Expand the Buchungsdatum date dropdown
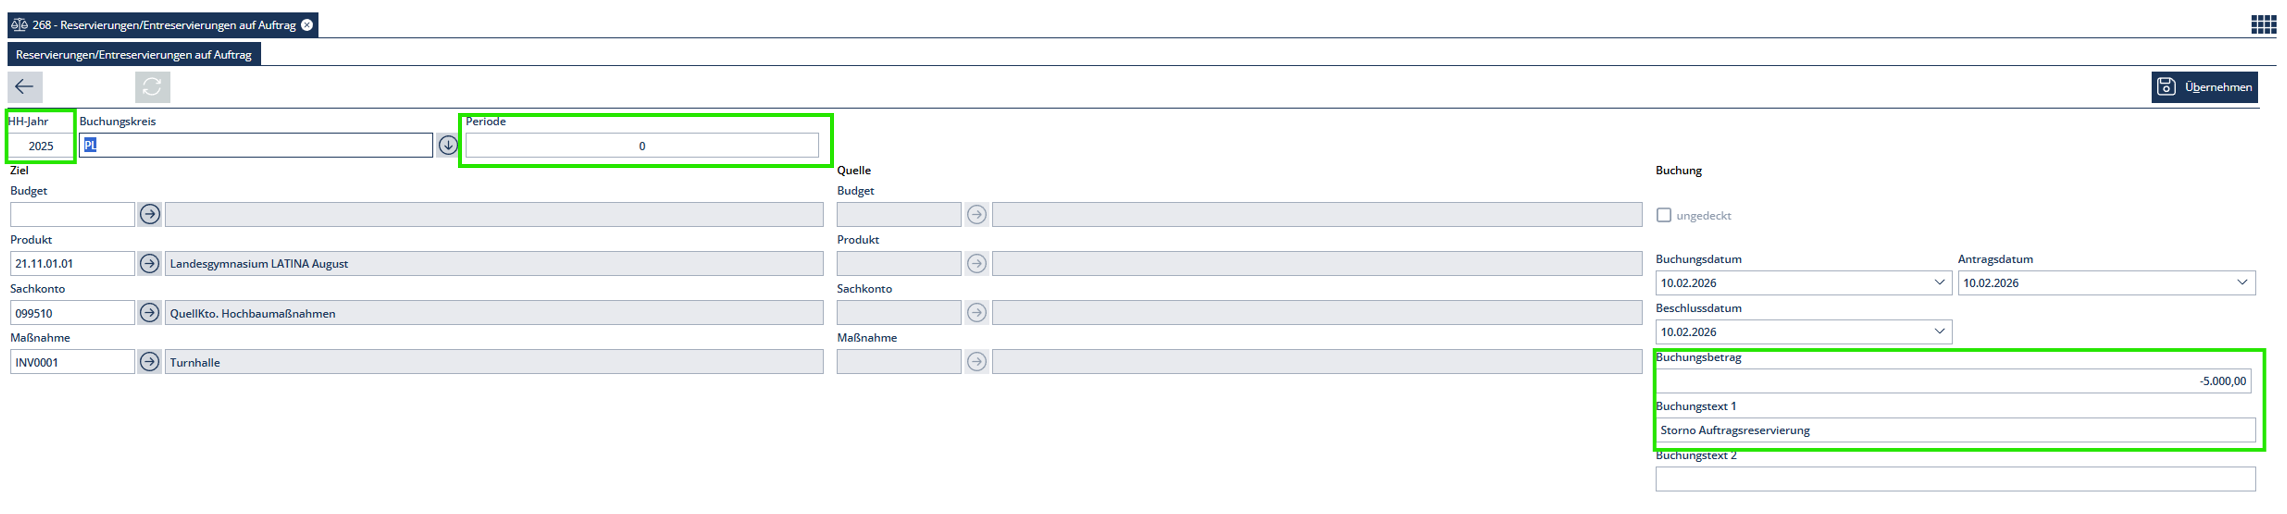This screenshot has width=2287, height=514. [x=1939, y=283]
